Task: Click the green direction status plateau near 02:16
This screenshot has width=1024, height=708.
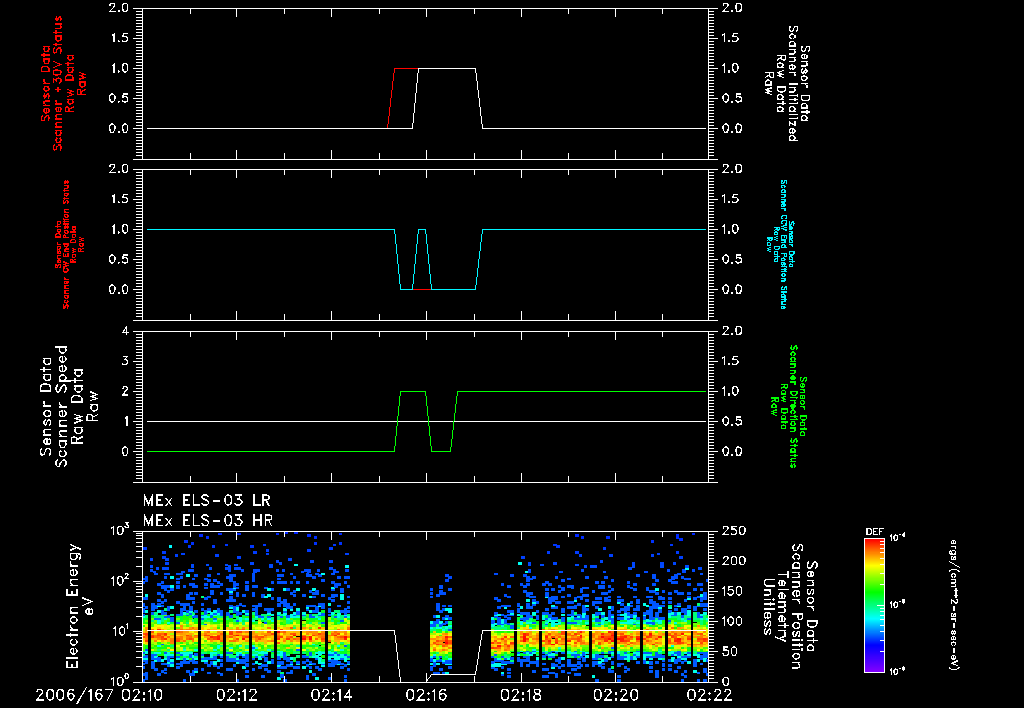Action: tap(413, 391)
